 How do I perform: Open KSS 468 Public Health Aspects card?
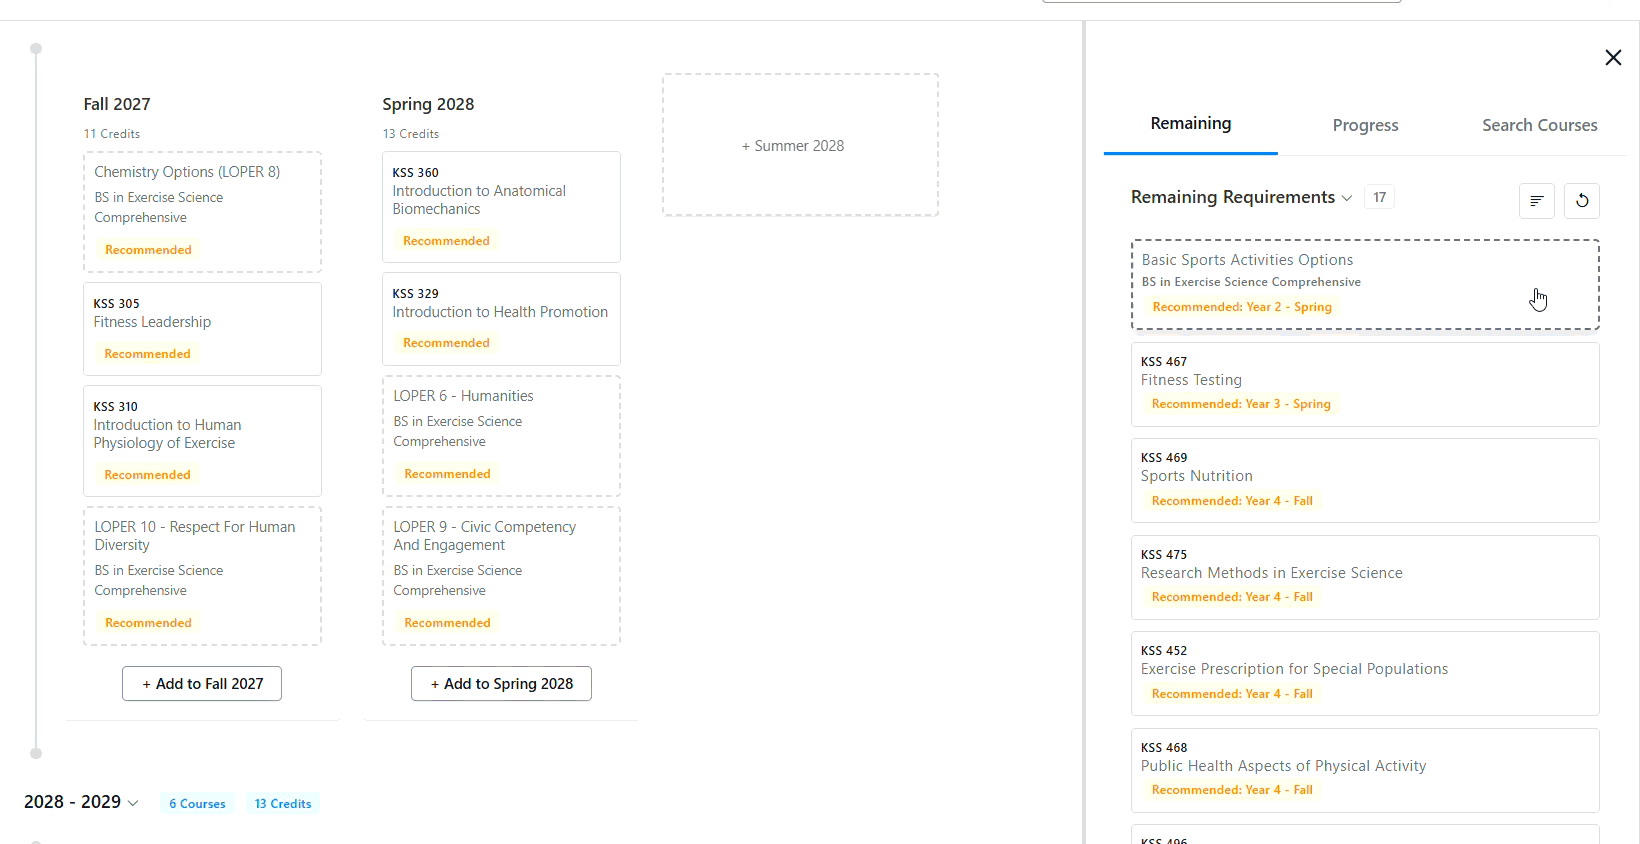(x=1365, y=770)
